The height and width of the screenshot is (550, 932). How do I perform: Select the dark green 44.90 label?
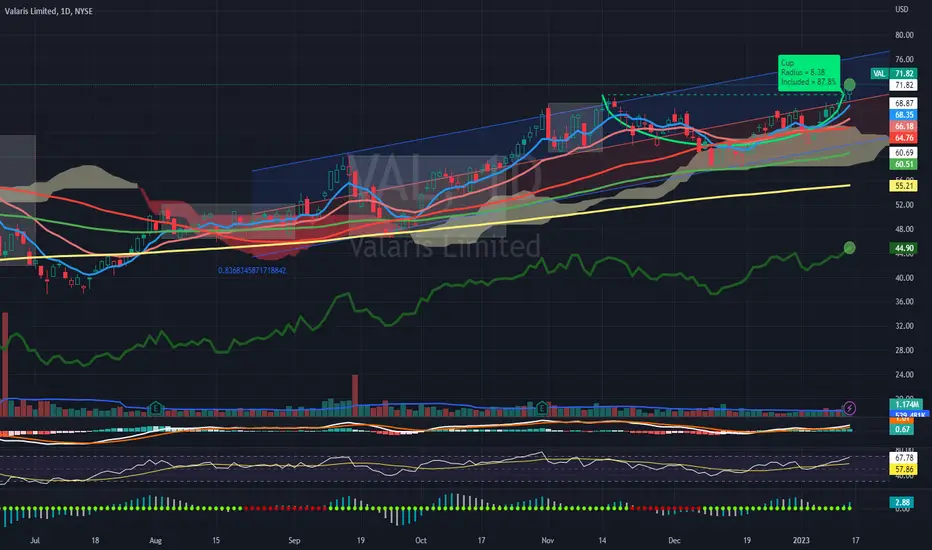coord(904,248)
